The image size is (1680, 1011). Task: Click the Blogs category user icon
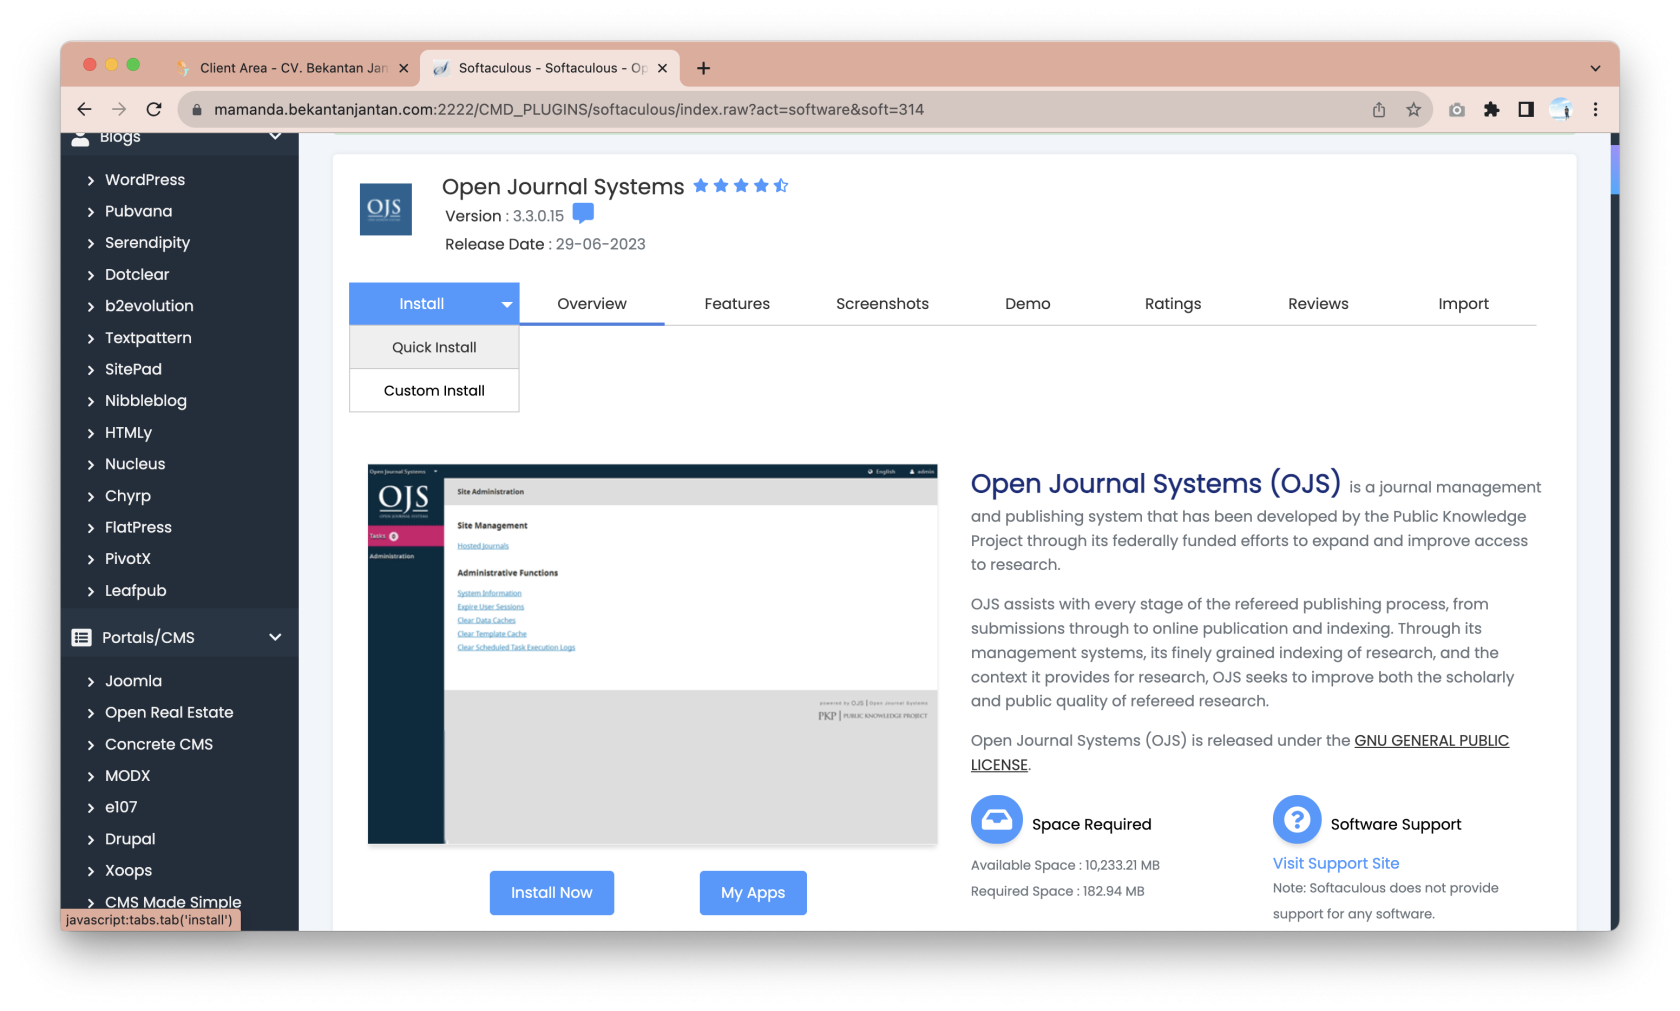(81, 139)
